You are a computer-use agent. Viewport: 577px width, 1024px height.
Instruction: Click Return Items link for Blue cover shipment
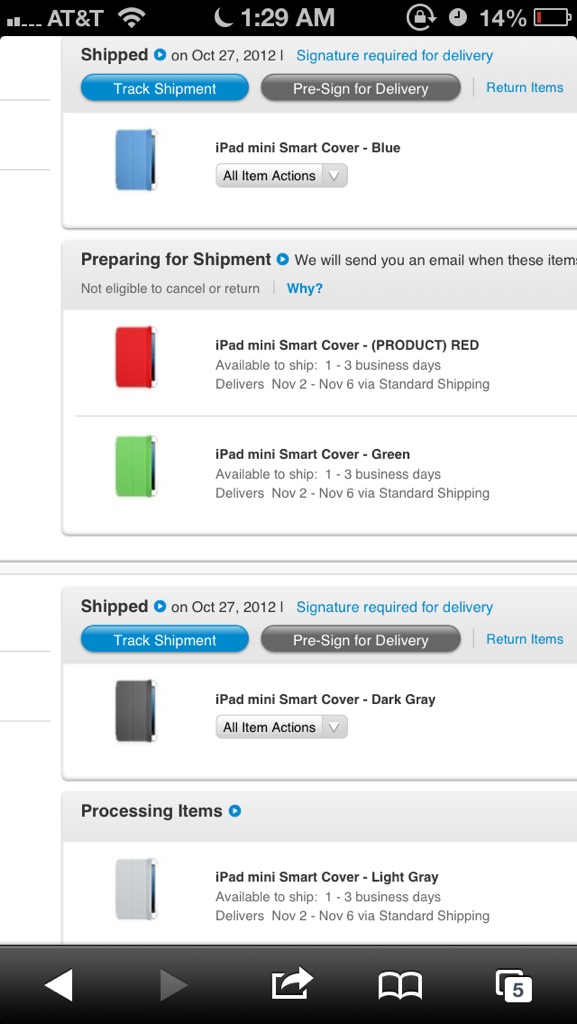coord(525,88)
